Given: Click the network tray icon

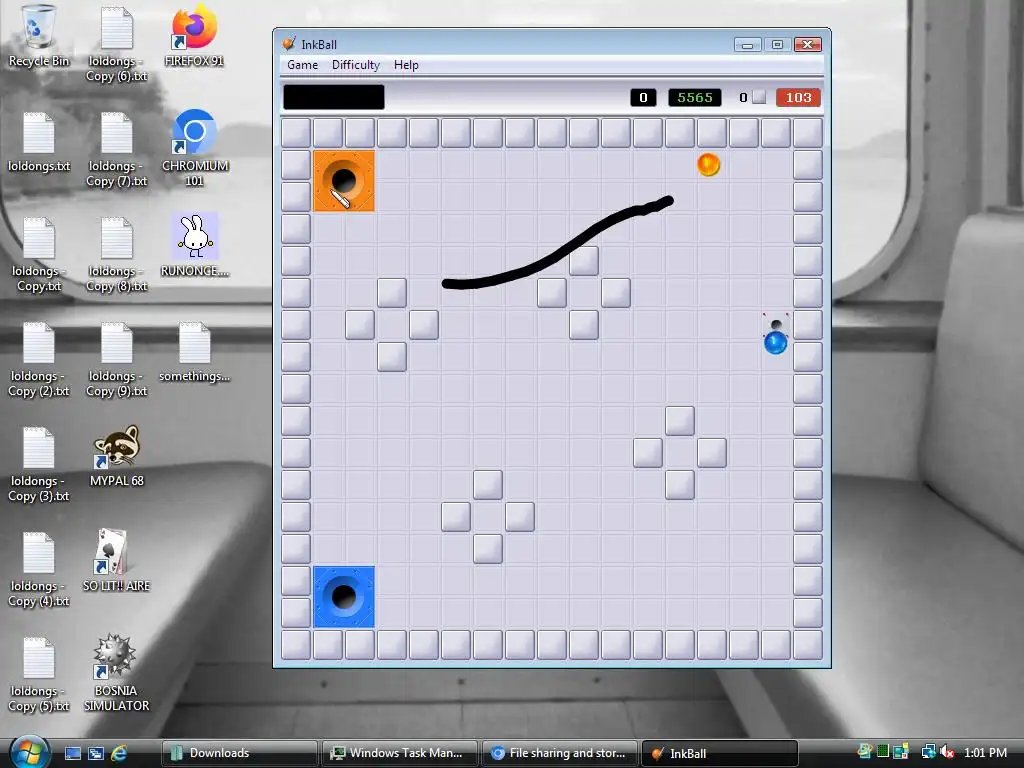Looking at the screenshot, I should point(928,752).
